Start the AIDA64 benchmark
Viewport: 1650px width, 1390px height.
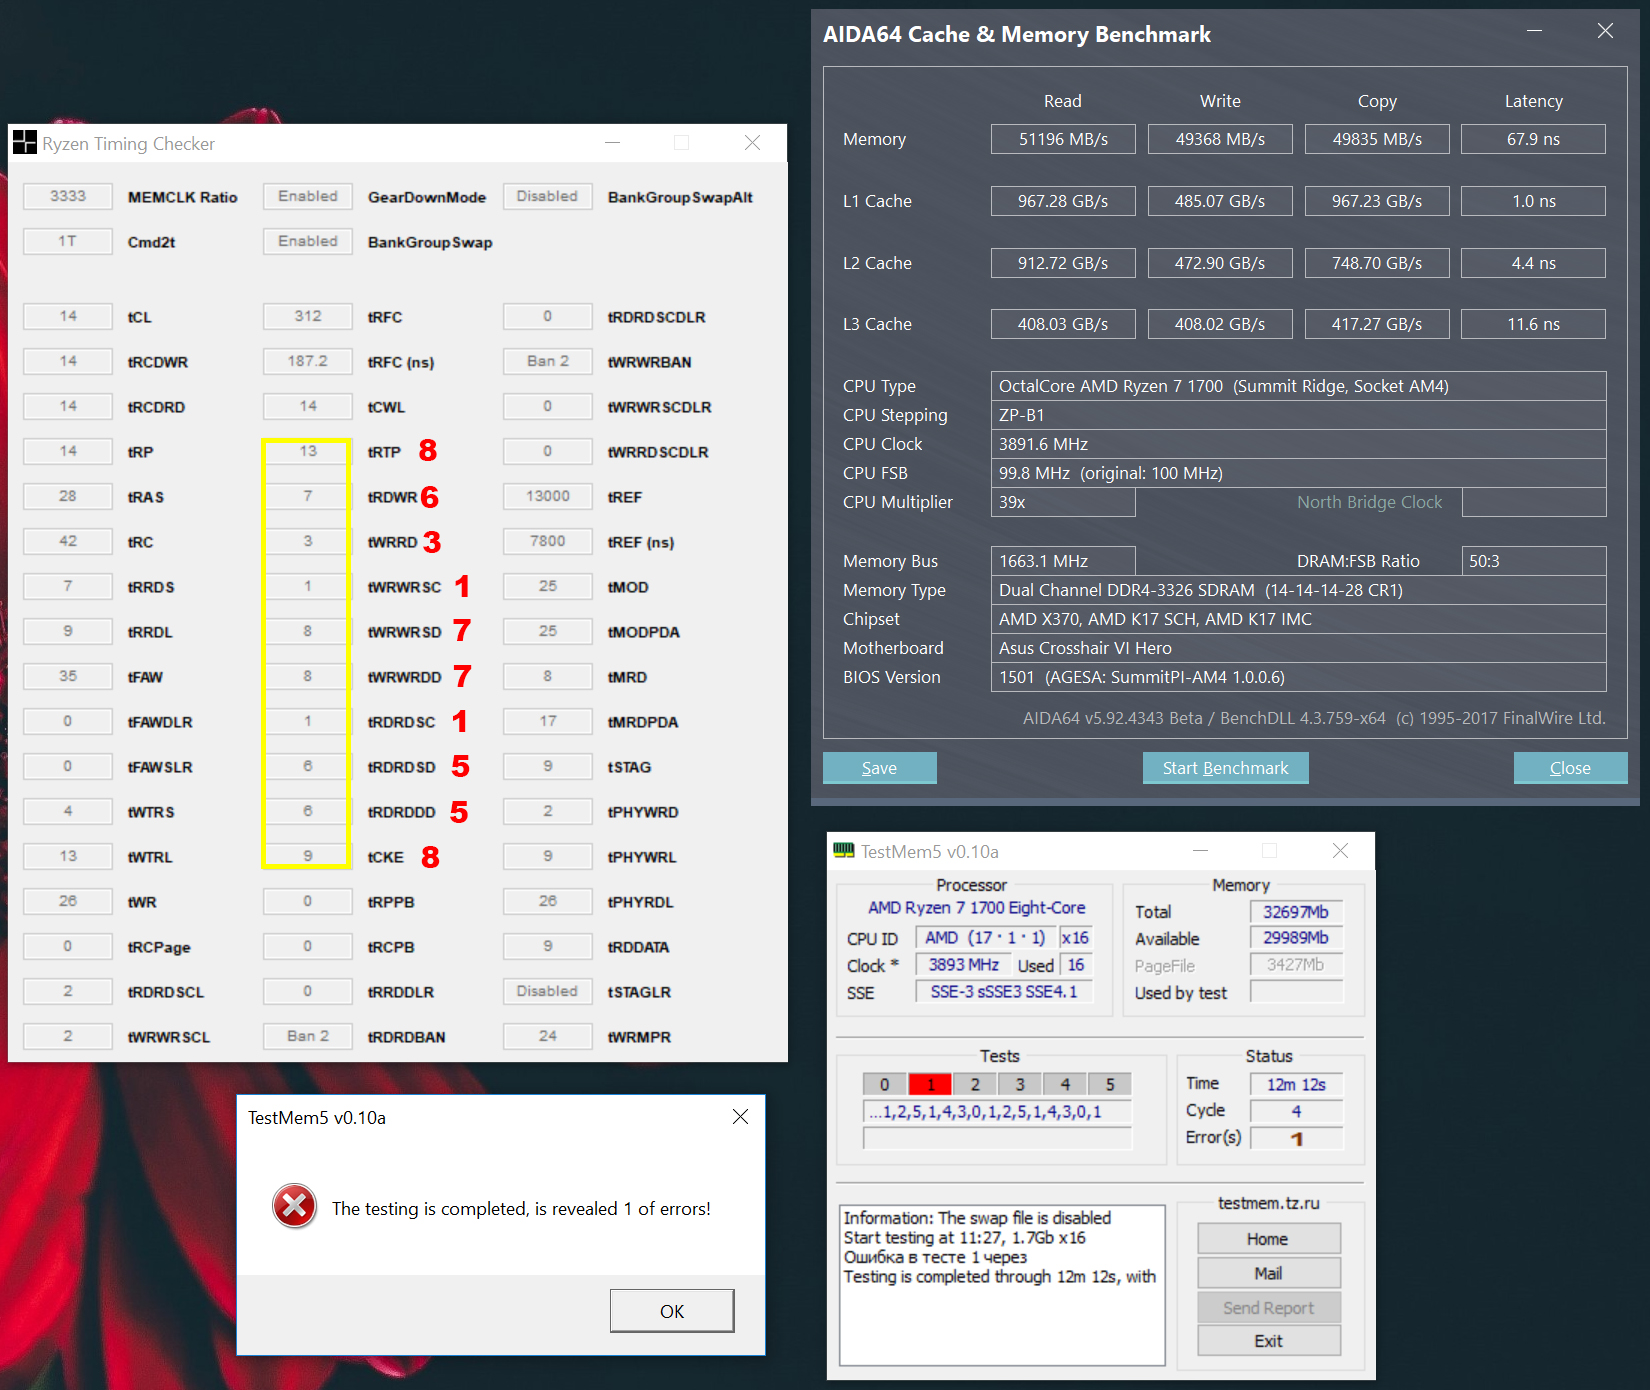1225,768
